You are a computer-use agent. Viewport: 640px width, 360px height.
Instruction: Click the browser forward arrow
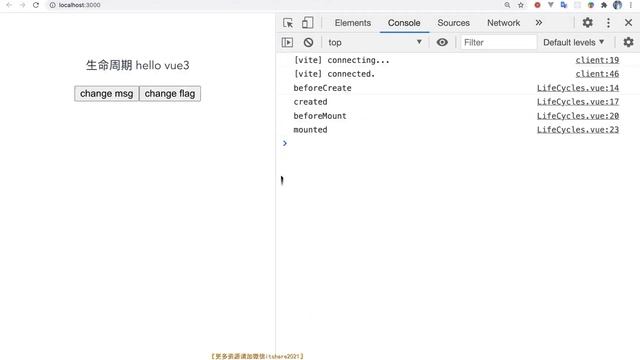[22, 5]
